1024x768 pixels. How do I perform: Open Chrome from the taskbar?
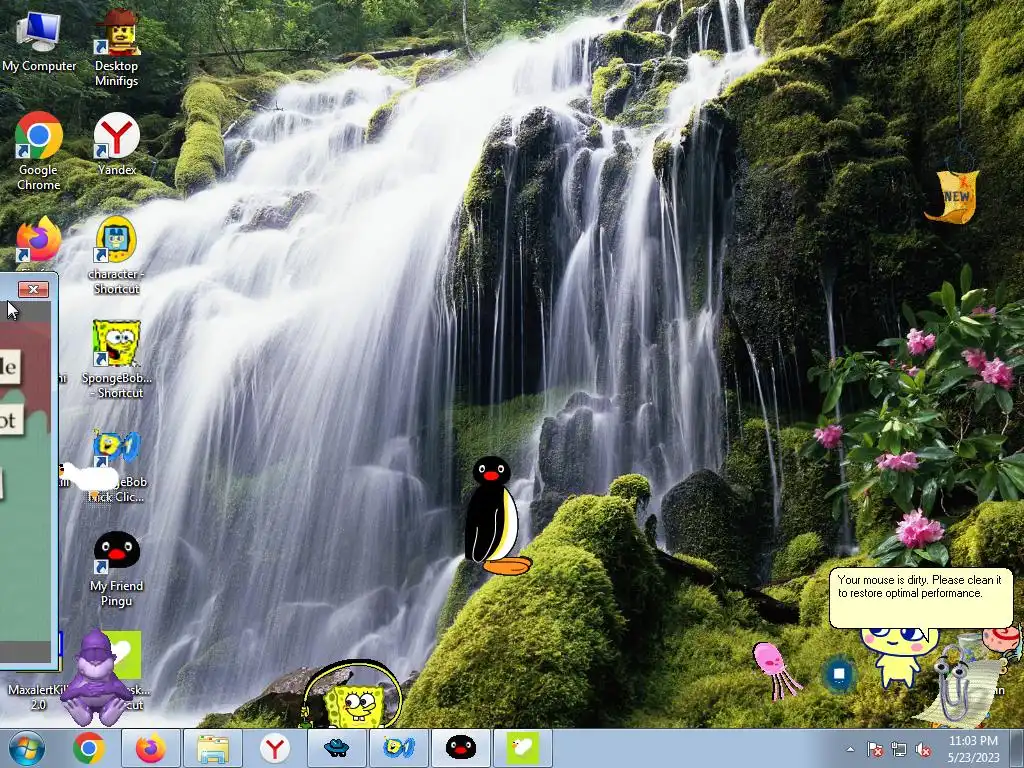[89, 748]
